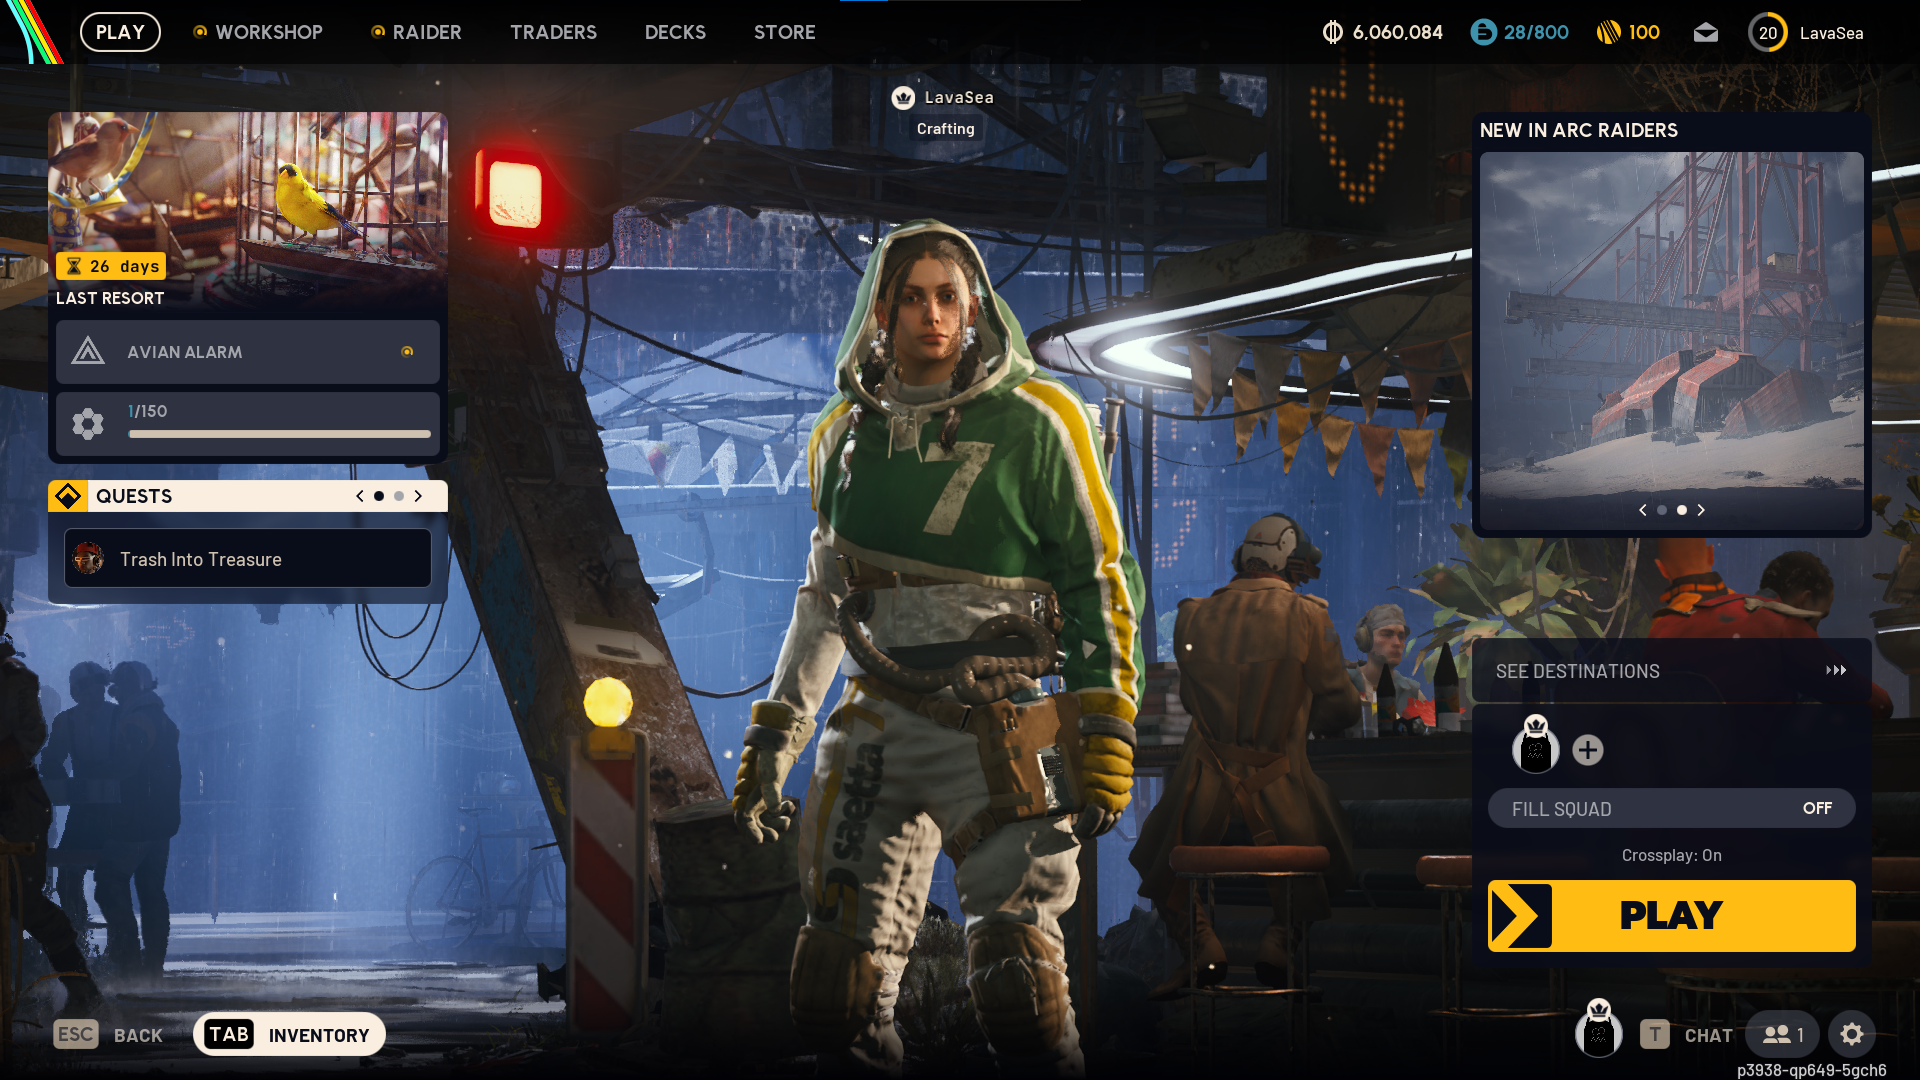The height and width of the screenshot is (1080, 1920).
Task: Open Inventory with Tab button
Action: coord(289,1035)
